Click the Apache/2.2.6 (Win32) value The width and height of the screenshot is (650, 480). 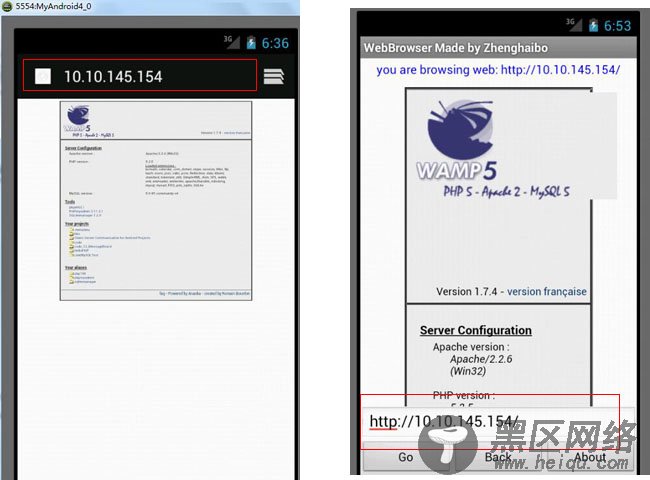[x=481, y=365]
